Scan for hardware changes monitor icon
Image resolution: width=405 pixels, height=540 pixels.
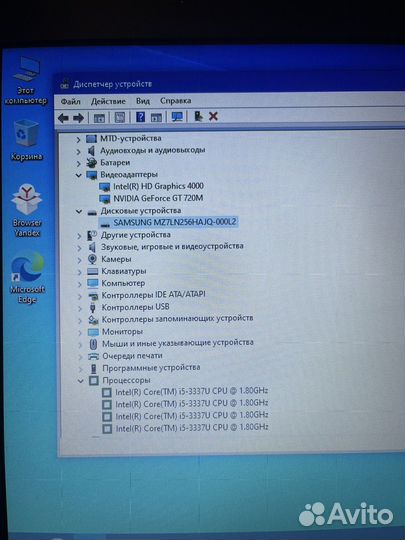pos(177,117)
